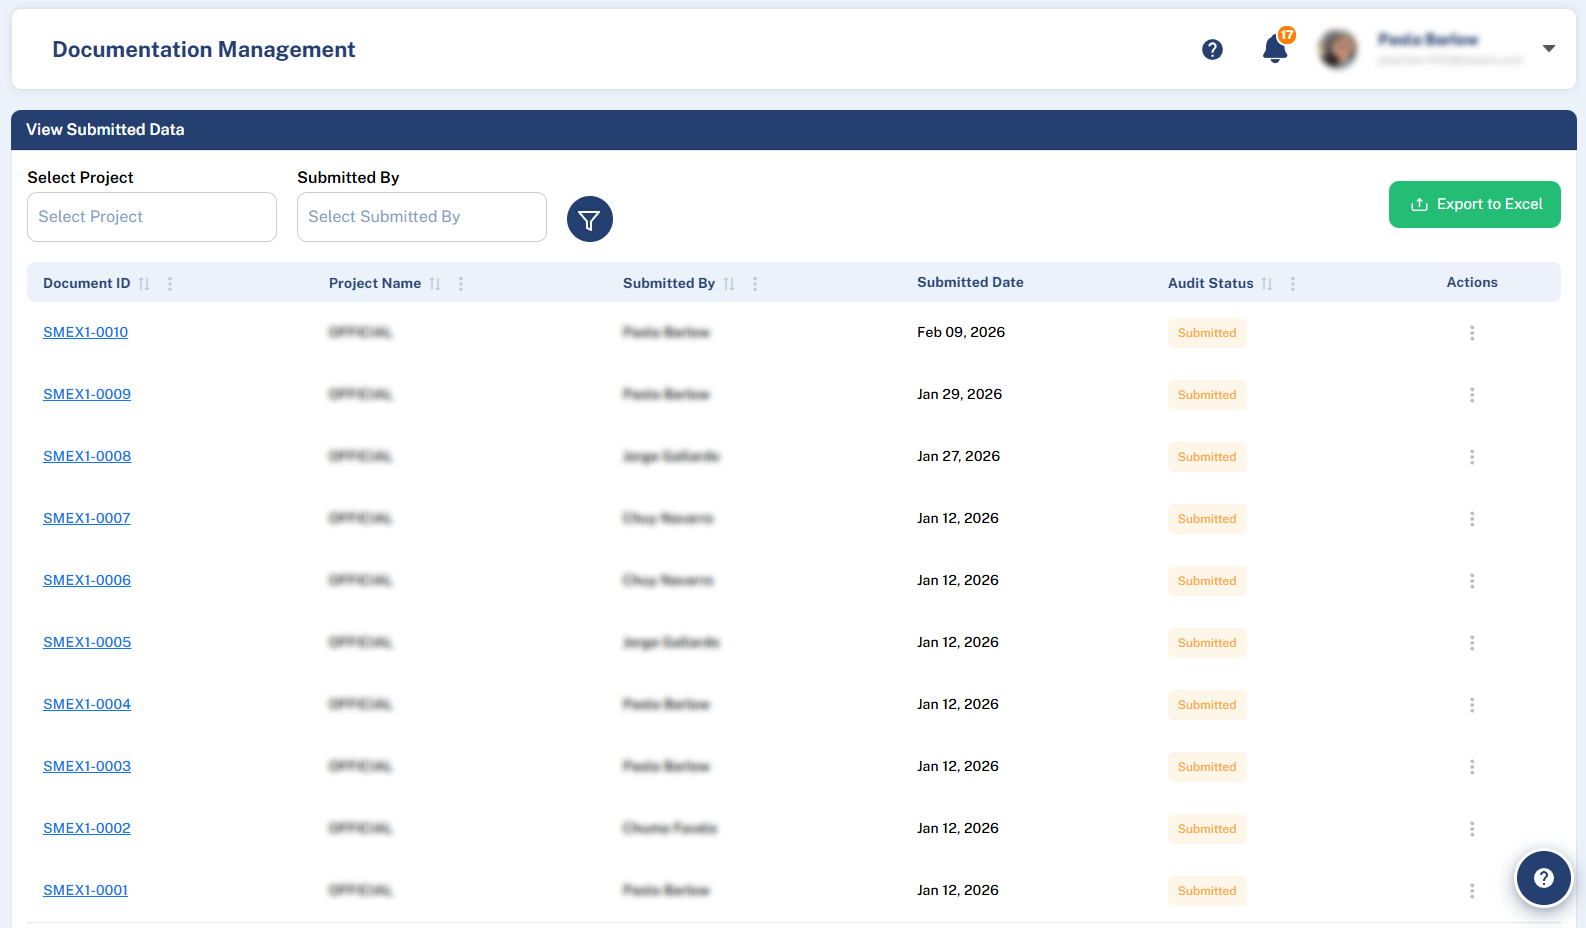Open the Select Project dropdown

(152, 217)
